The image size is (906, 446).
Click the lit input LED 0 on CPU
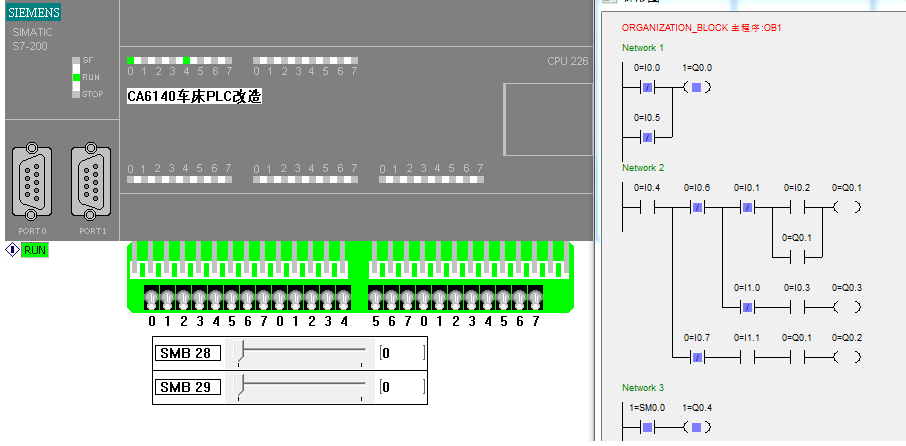pyautogui.click(x=131, y=60)
